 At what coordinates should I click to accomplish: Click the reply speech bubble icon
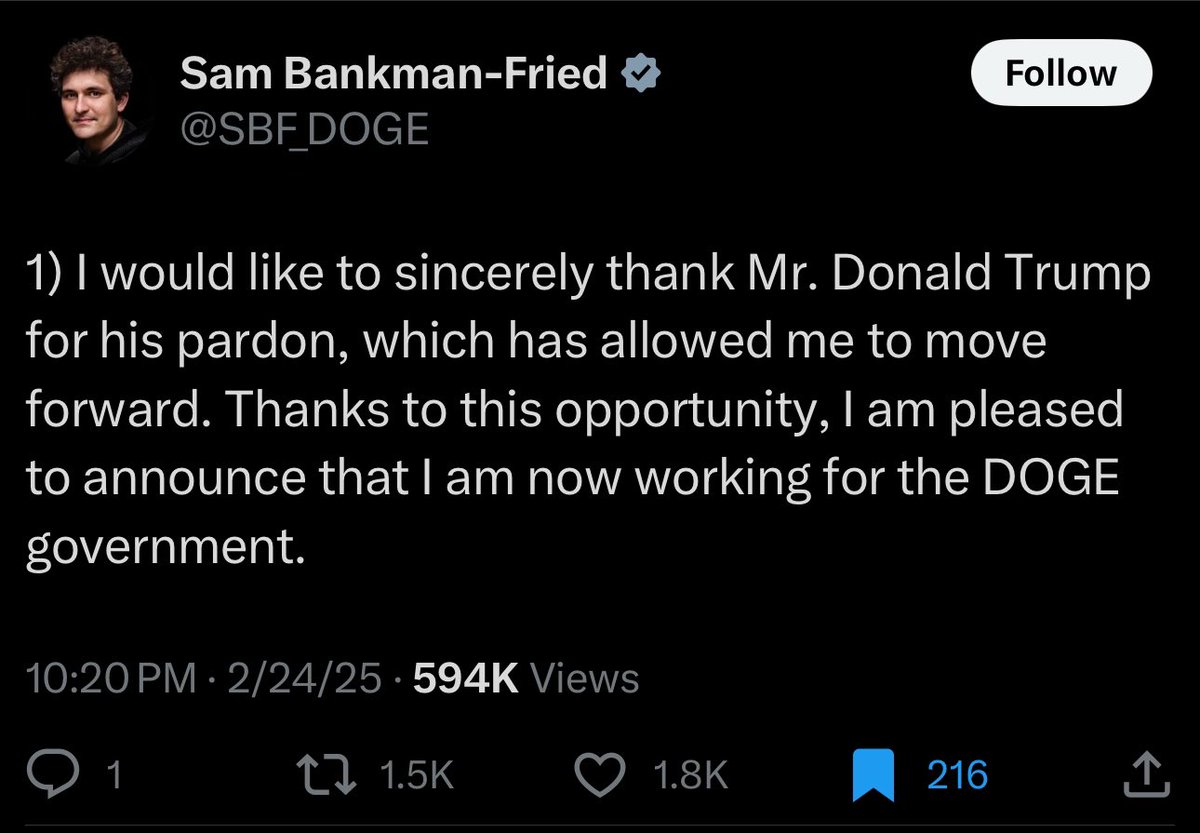tap(66, 775)
